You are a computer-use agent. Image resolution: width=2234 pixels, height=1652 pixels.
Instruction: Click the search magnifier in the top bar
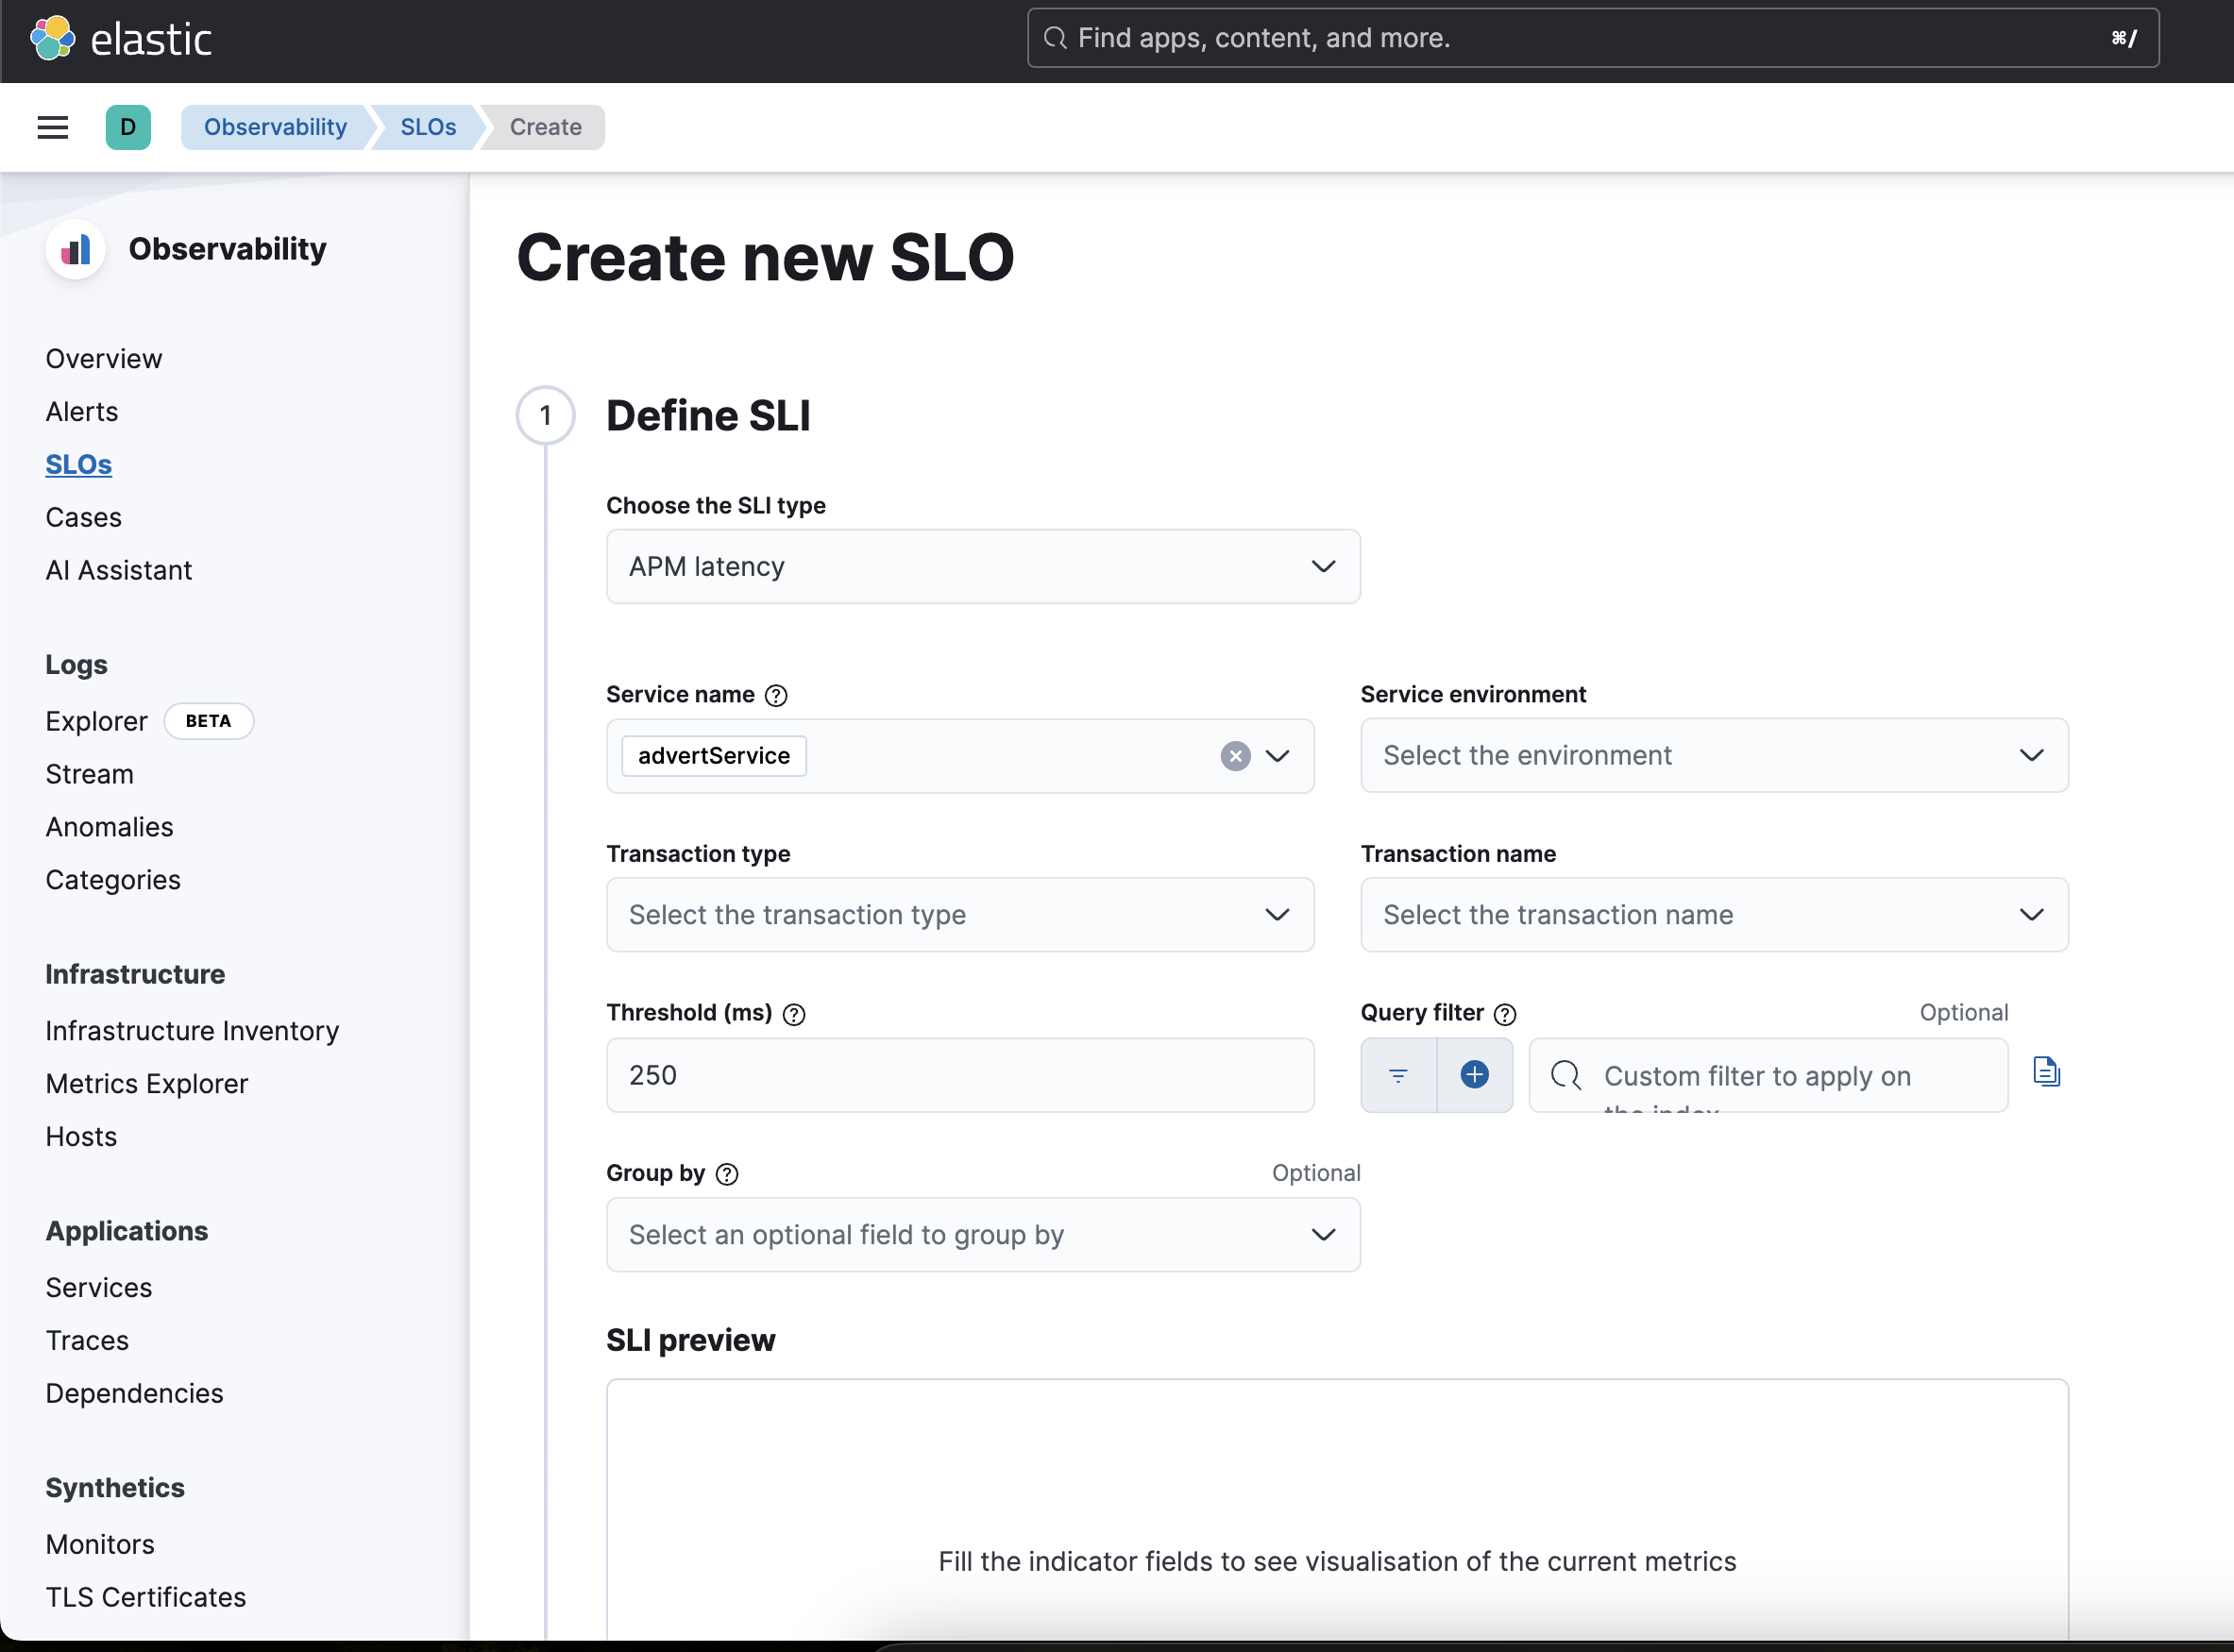[1054, 38]
